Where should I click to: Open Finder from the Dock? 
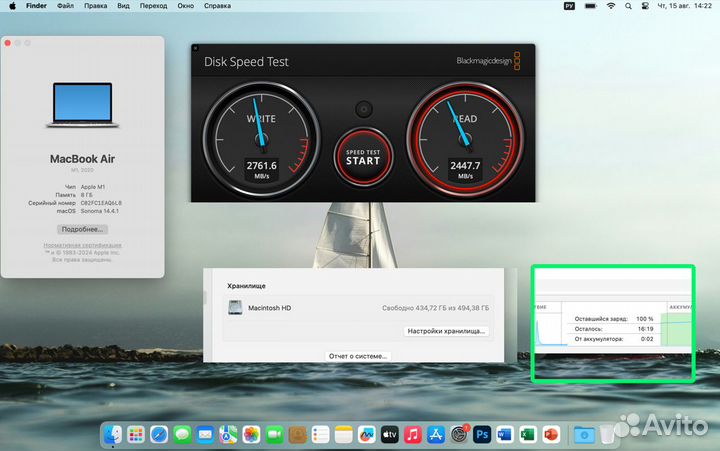point(112,434)
